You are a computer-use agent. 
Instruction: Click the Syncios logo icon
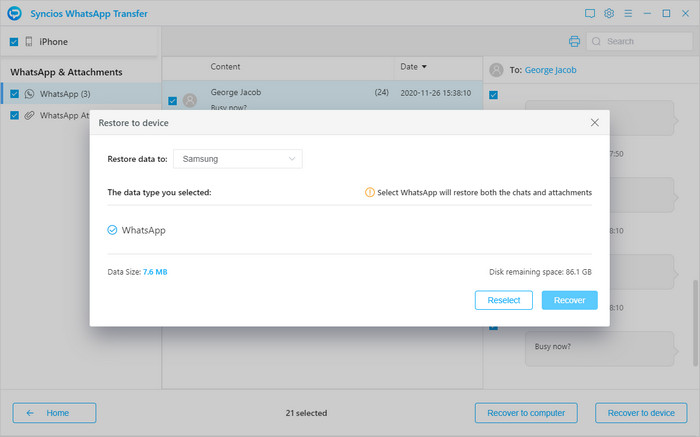point(14,13)
